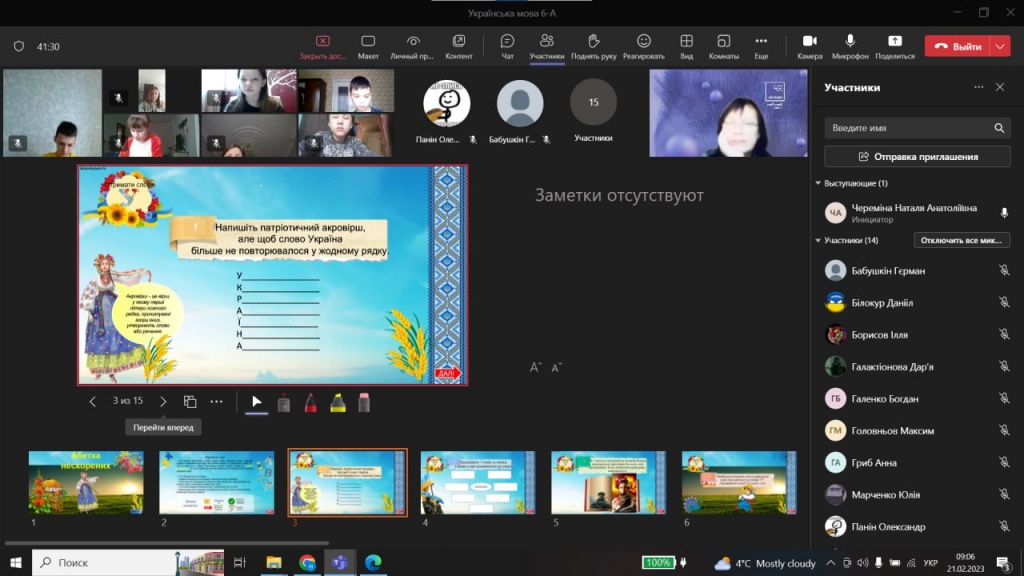Image resolution: width=1024 pixels, height=576 pixels.
Task: Click Закрыть доступ to stop presenting
Action: pyautogui.click(x=323, y=46)
